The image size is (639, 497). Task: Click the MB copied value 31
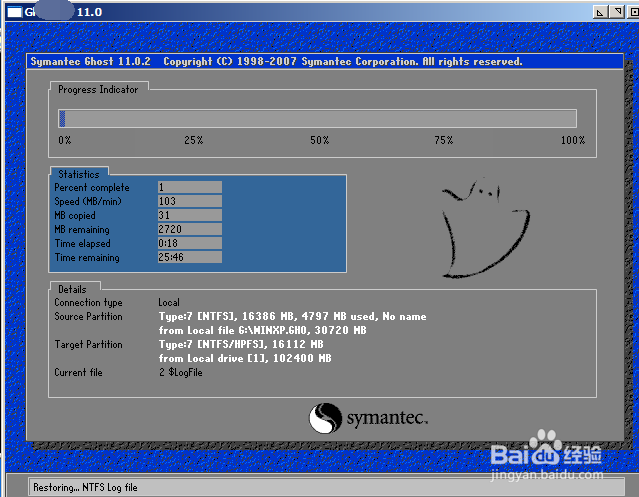[x=190, y=215]
